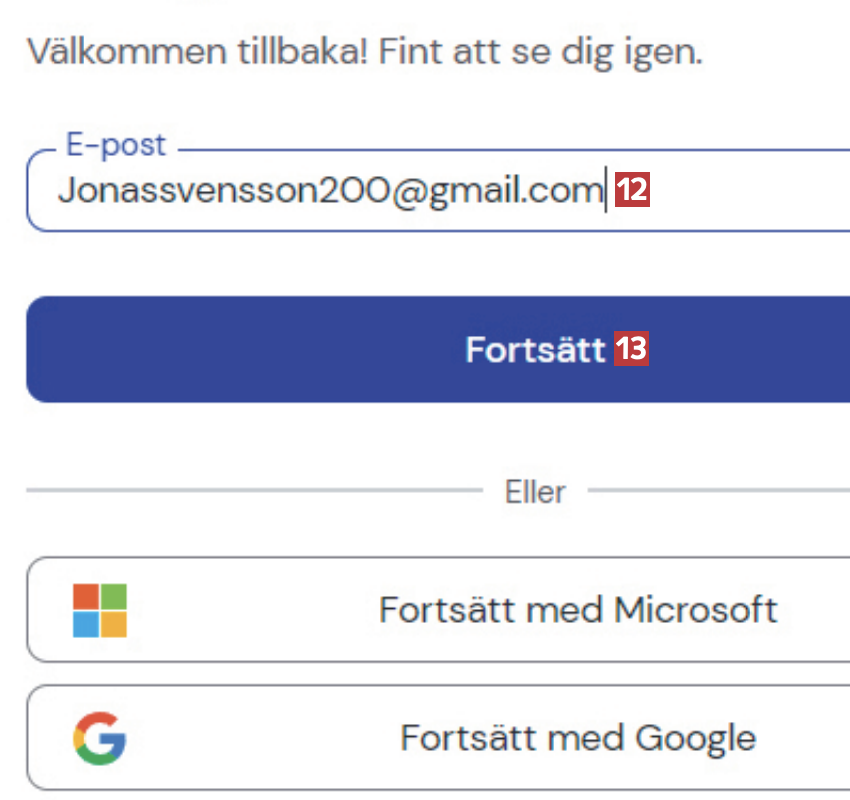This screenshot has width=850, height=800.
Task: Click the Jonassvensson200 part of the email
Action: (x=220, y=190)
